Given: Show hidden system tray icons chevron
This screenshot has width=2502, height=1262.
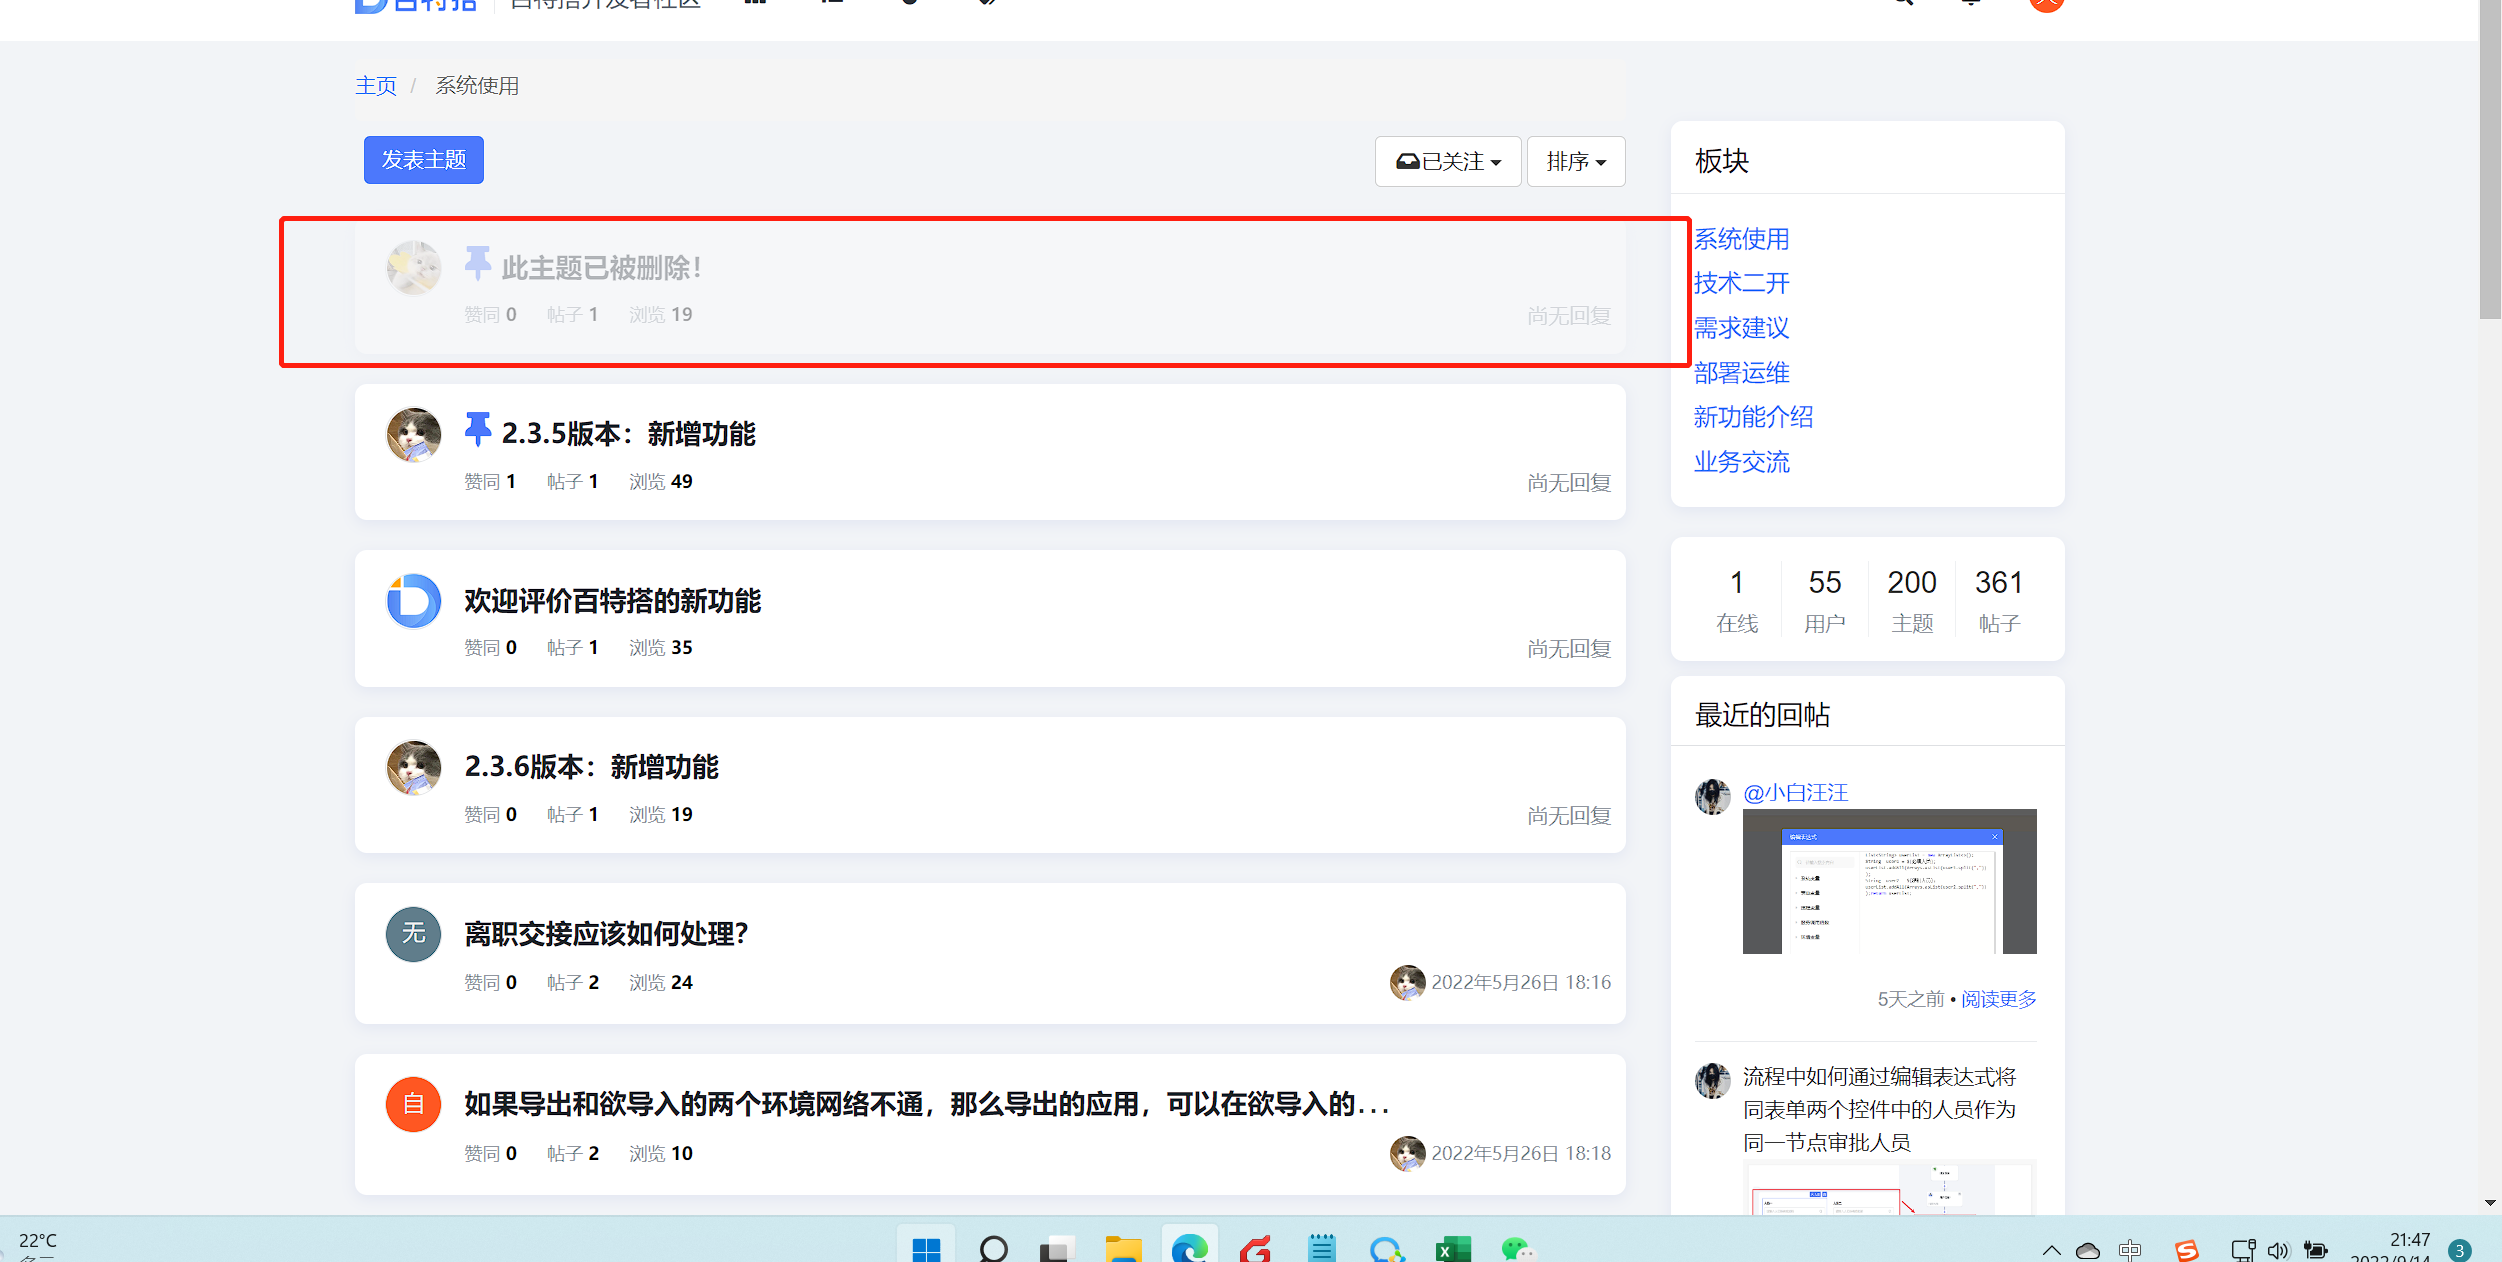Looking at the screenshot, I should 2051,1250.
